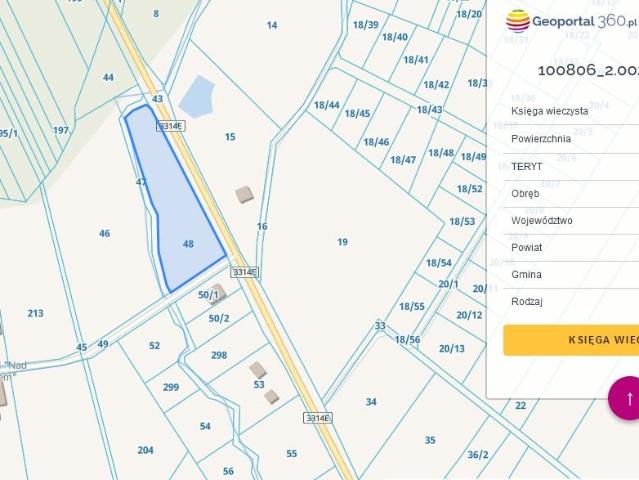This screenshot has width=639, height=480.
Task: Click parcel label 18/52
Action: 469,189
